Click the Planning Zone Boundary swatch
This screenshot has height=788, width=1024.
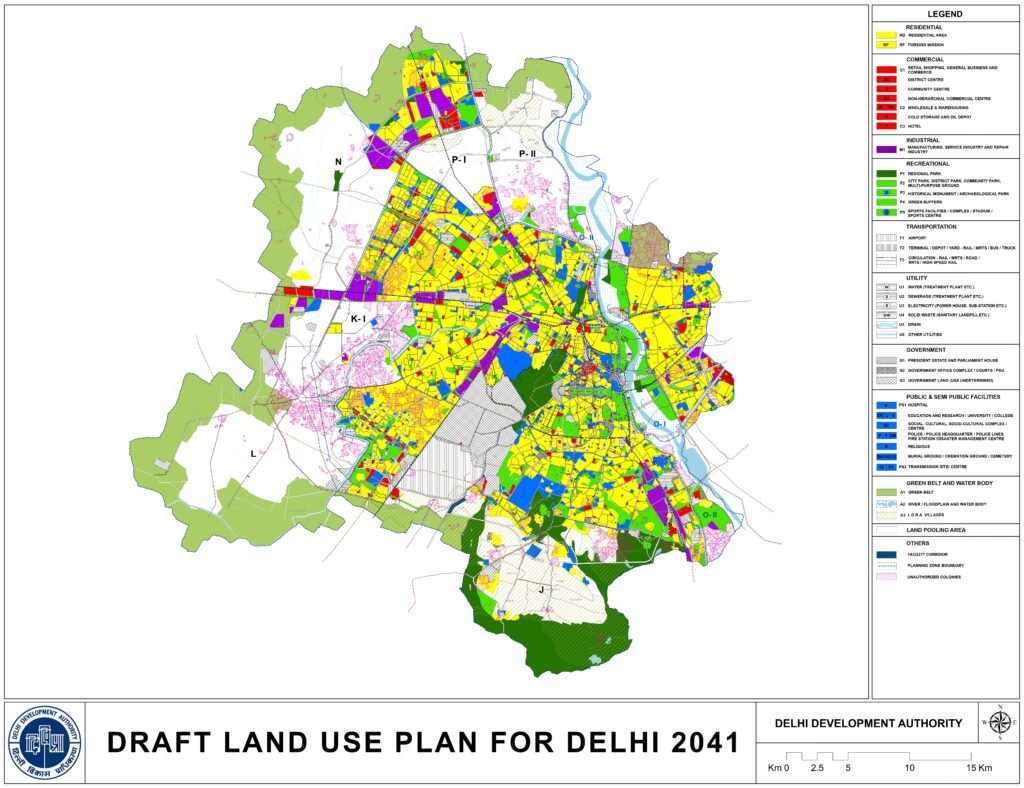[886, 565]
